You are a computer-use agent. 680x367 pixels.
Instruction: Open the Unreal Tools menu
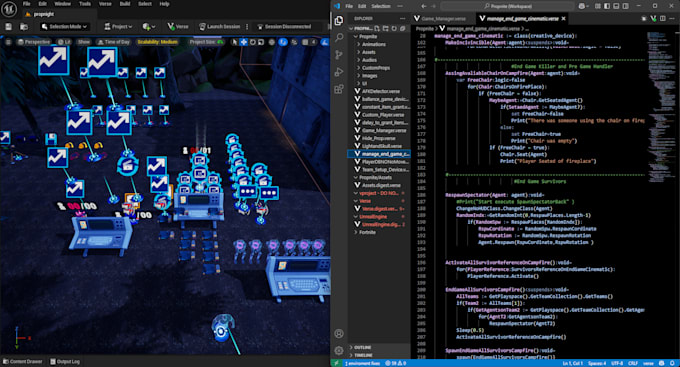click(85, 4)
